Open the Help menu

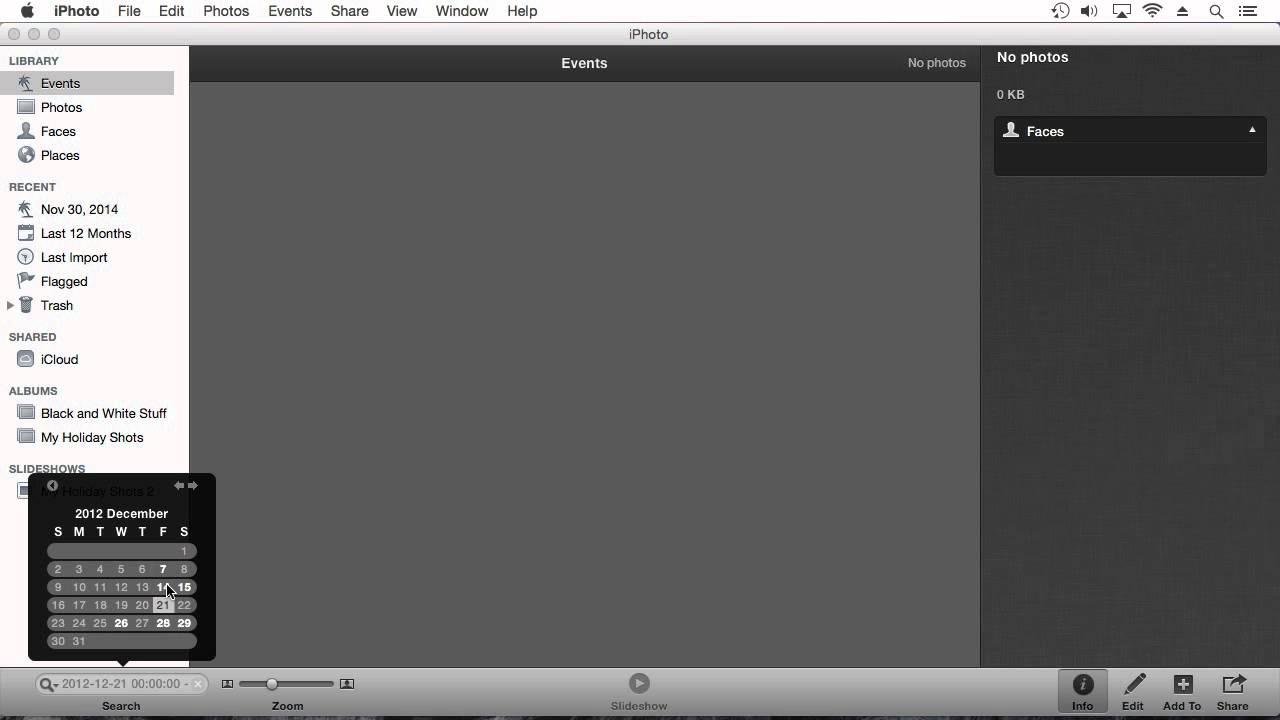point(522,11)
